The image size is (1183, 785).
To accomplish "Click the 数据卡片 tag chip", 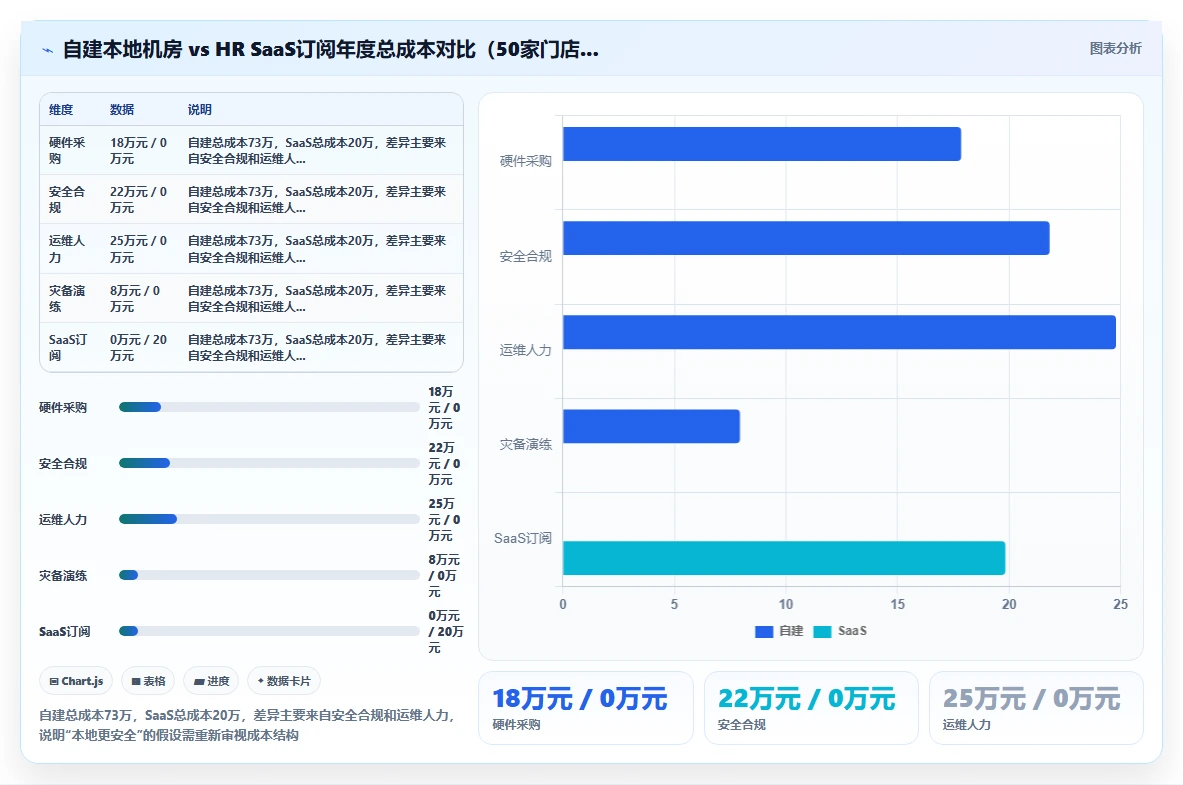I will click(284, 681).
